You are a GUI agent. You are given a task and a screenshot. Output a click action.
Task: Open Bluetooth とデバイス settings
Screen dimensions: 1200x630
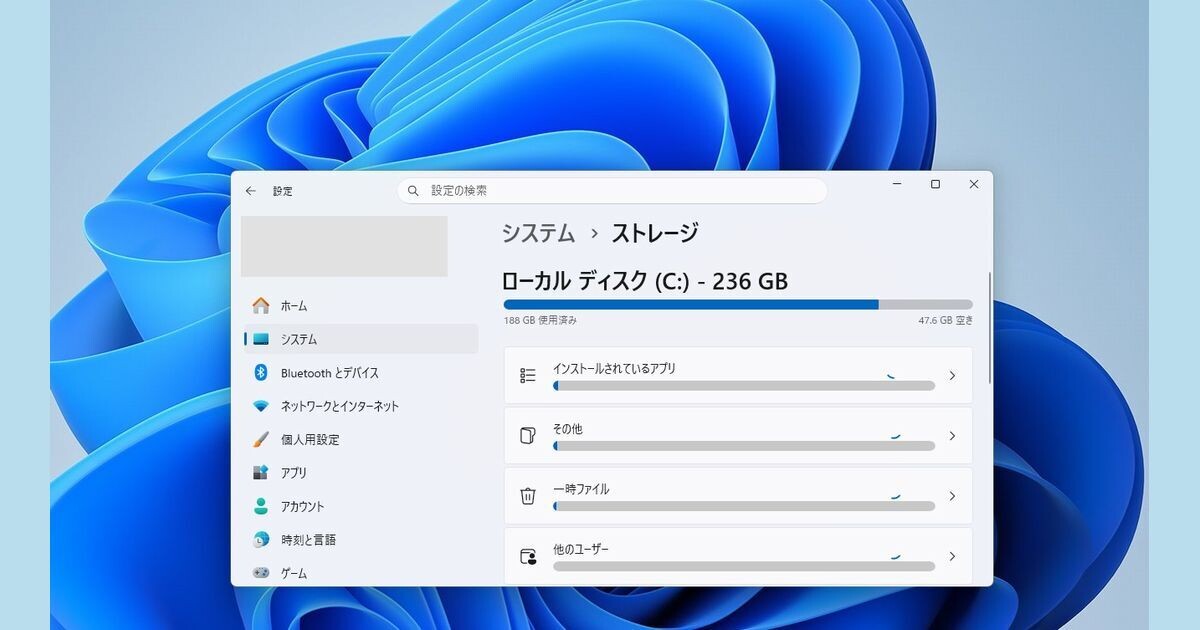361,373
